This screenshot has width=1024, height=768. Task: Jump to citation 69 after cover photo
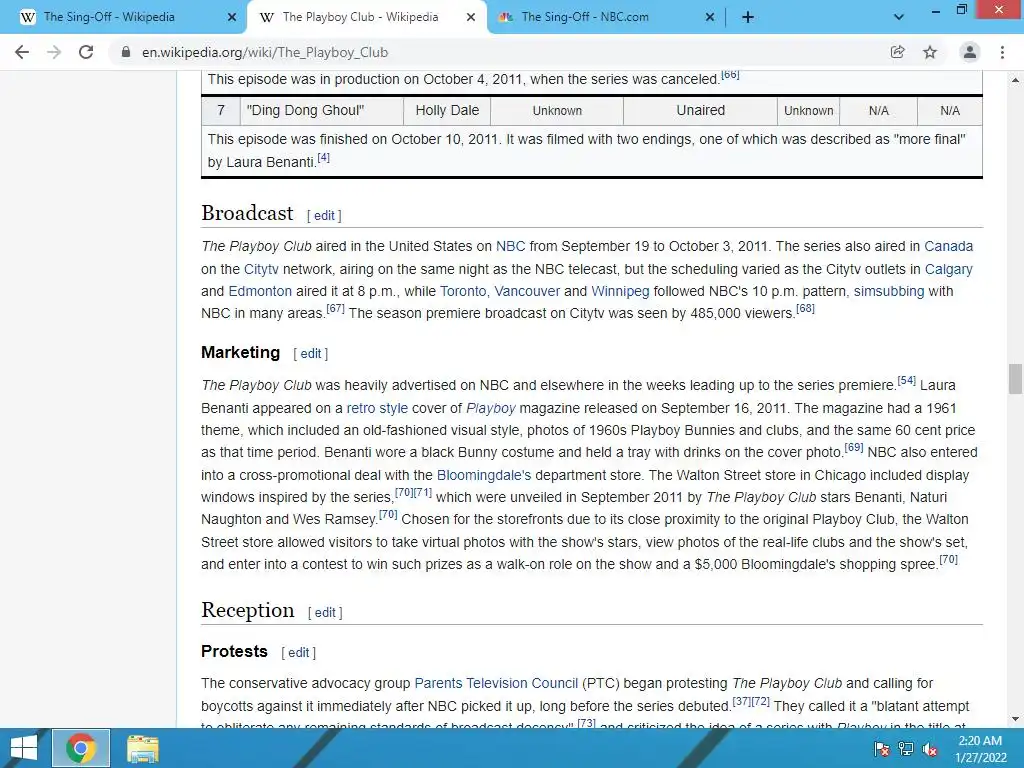coord(854,447)
